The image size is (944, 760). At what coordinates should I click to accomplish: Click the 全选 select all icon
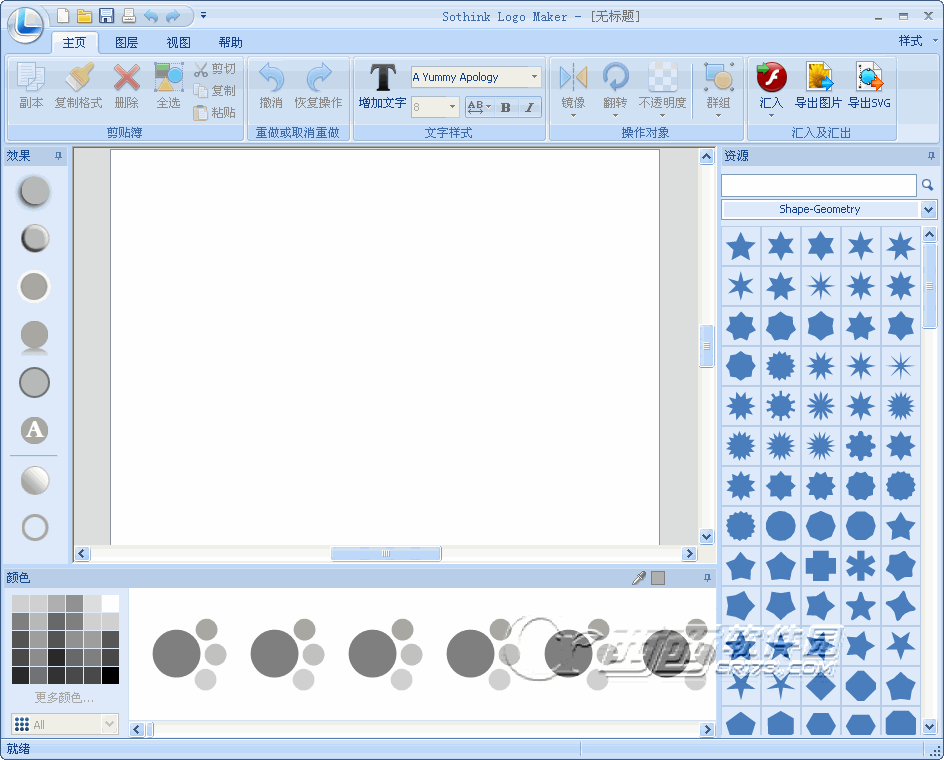point(168,78)
